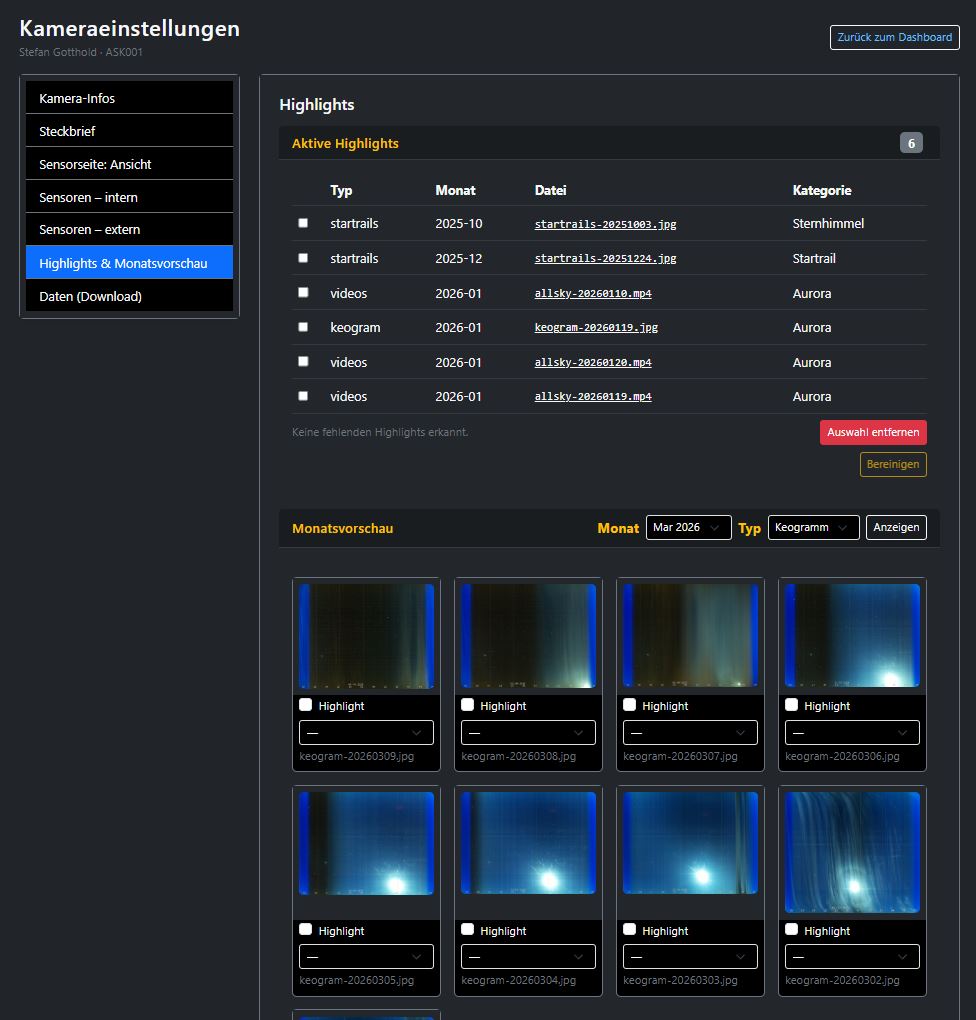
Task: Open the keogram-20260309.jpg thumbnail preview
Action: (x=366, y=636)
